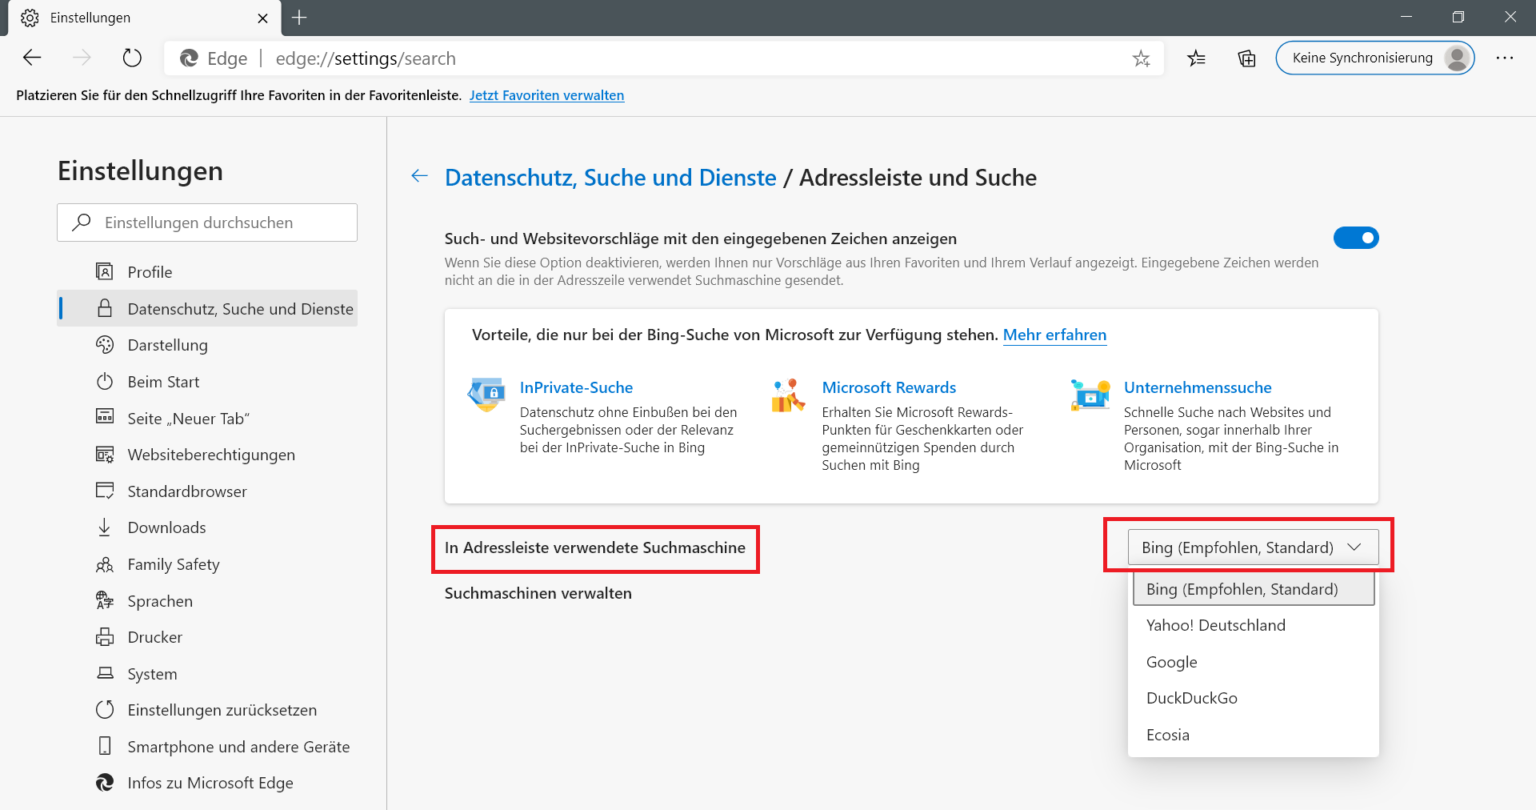Click the browser forward arrow
The width and height of the screenshot is (1536, 810).
[82, 58]
